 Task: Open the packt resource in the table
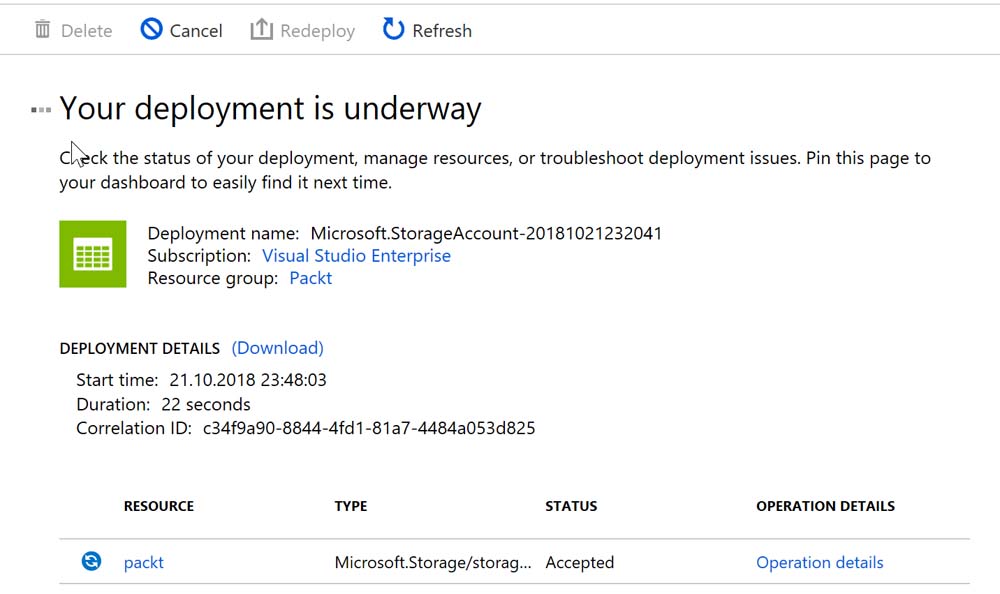[x=144, y=563]
